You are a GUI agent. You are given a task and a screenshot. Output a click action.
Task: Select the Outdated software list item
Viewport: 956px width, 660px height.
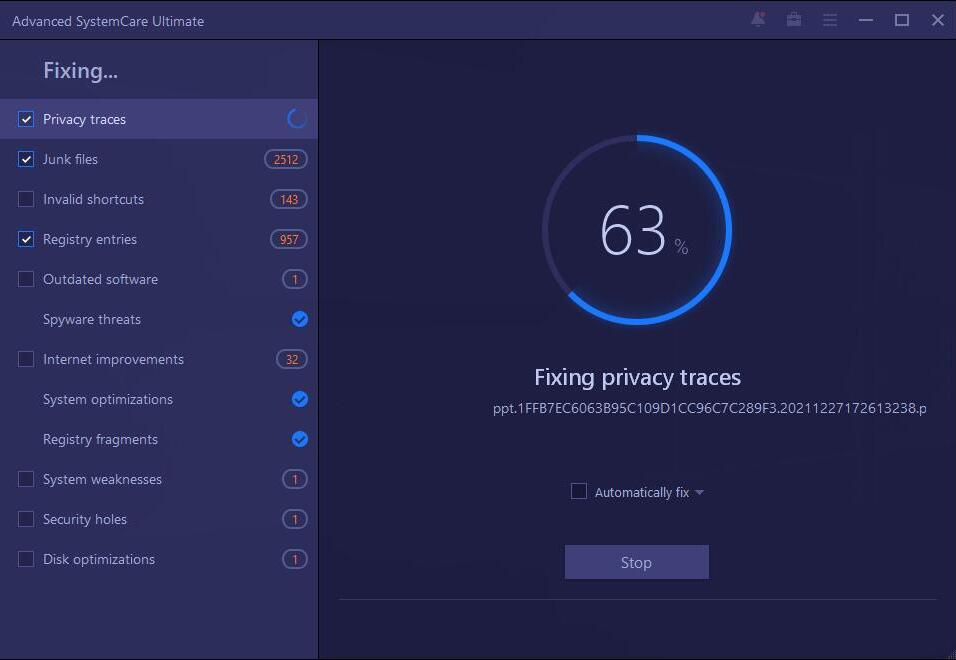coord(159,279)
